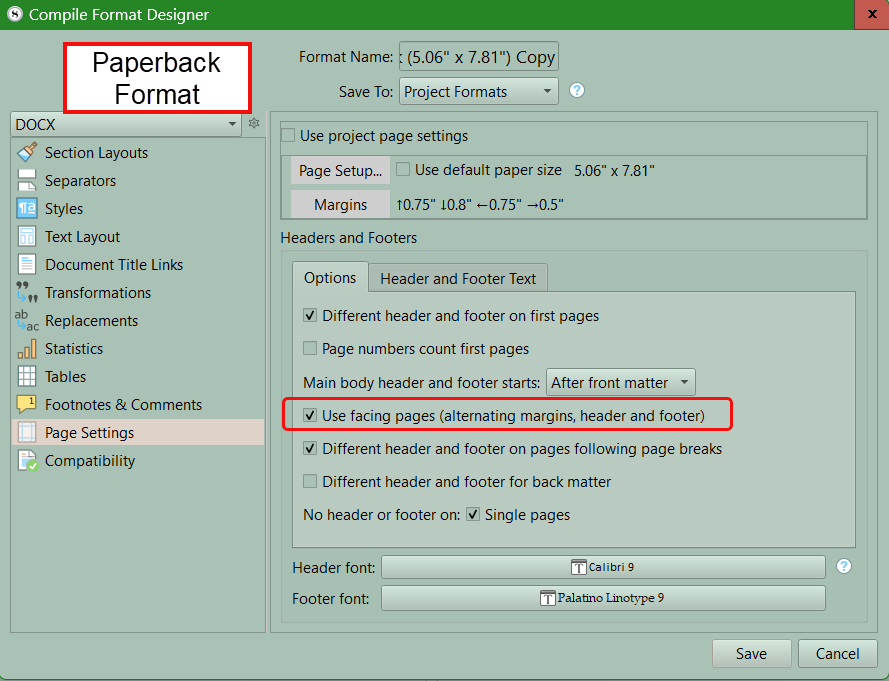This screenshot has width=889, height=681.
Task: Click the Transformations quotes icon
Action: [x=27, y=293]
